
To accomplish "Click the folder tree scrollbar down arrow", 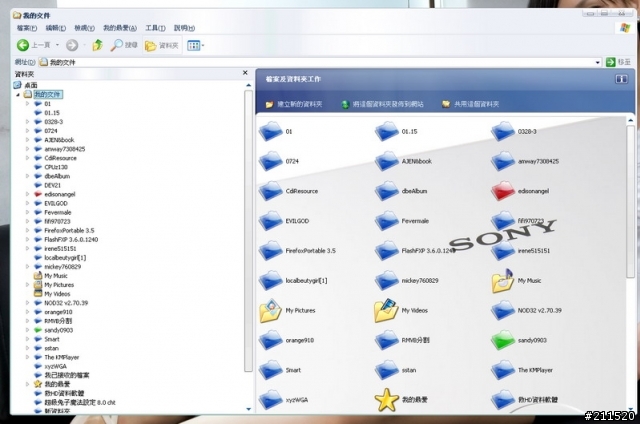I will pyautogui.click(x=249, y=409).
